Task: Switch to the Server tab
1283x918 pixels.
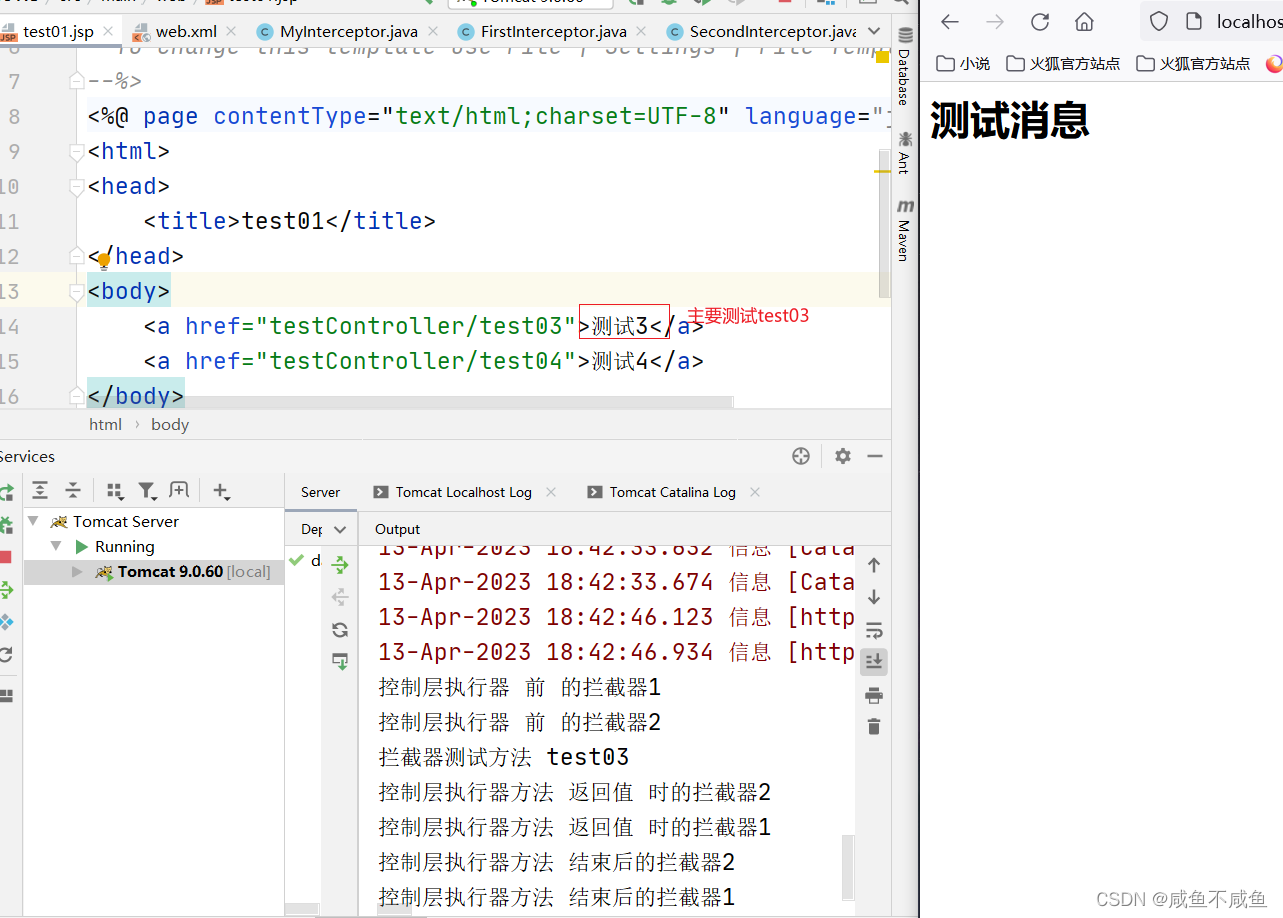Action: (320, 492)
